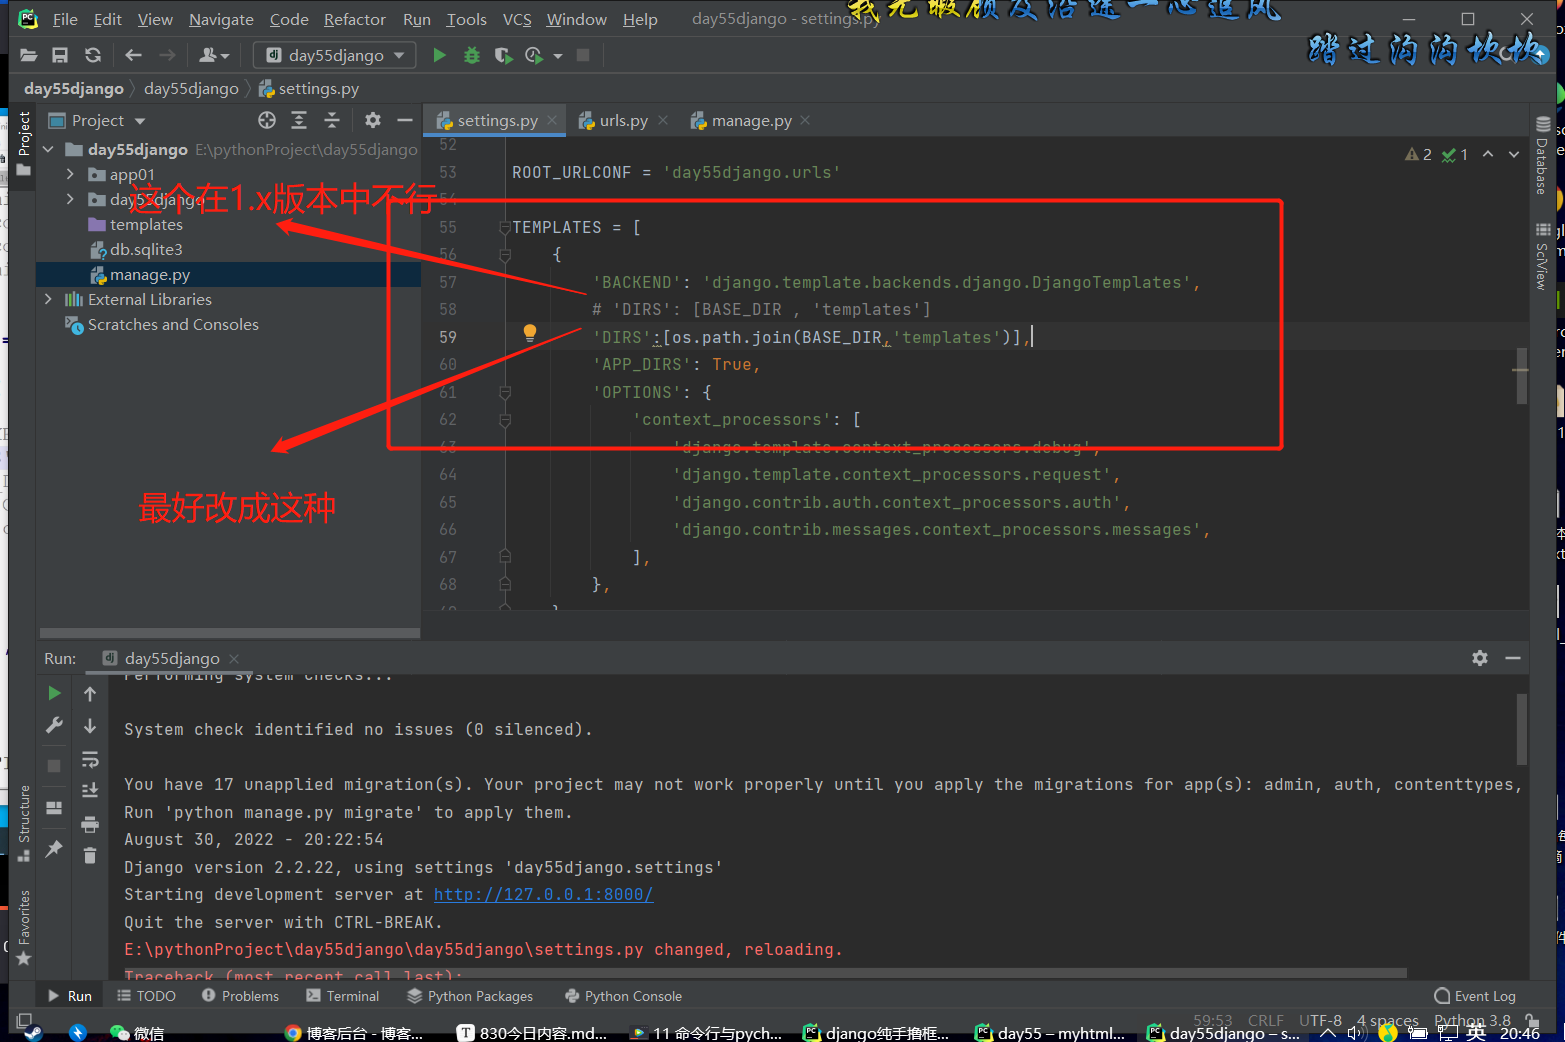Viewport: 1565px width, 1042px height.
Task: Rerun day55django in the Run panel
Action: click(x=54, y=693)
